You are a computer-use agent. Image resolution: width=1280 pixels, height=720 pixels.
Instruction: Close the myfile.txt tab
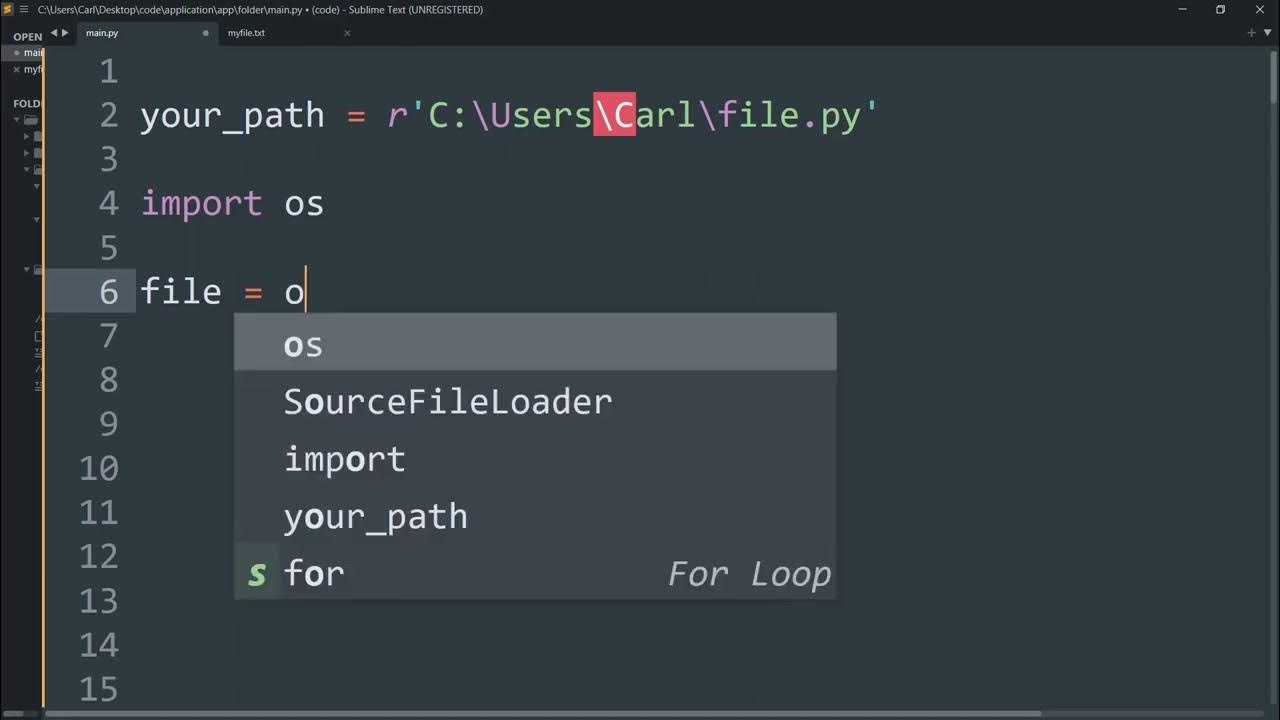(x=347, y=33)
